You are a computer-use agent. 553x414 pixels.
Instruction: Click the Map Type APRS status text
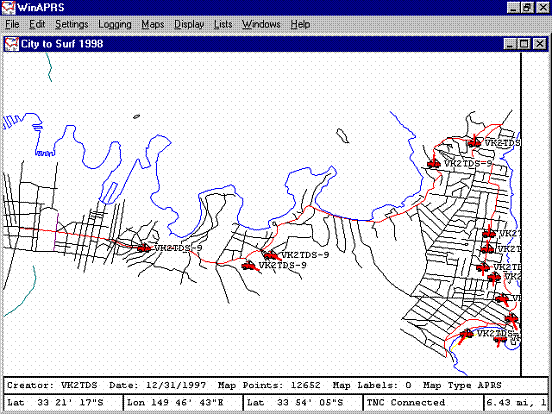click(x=462, y=385)
